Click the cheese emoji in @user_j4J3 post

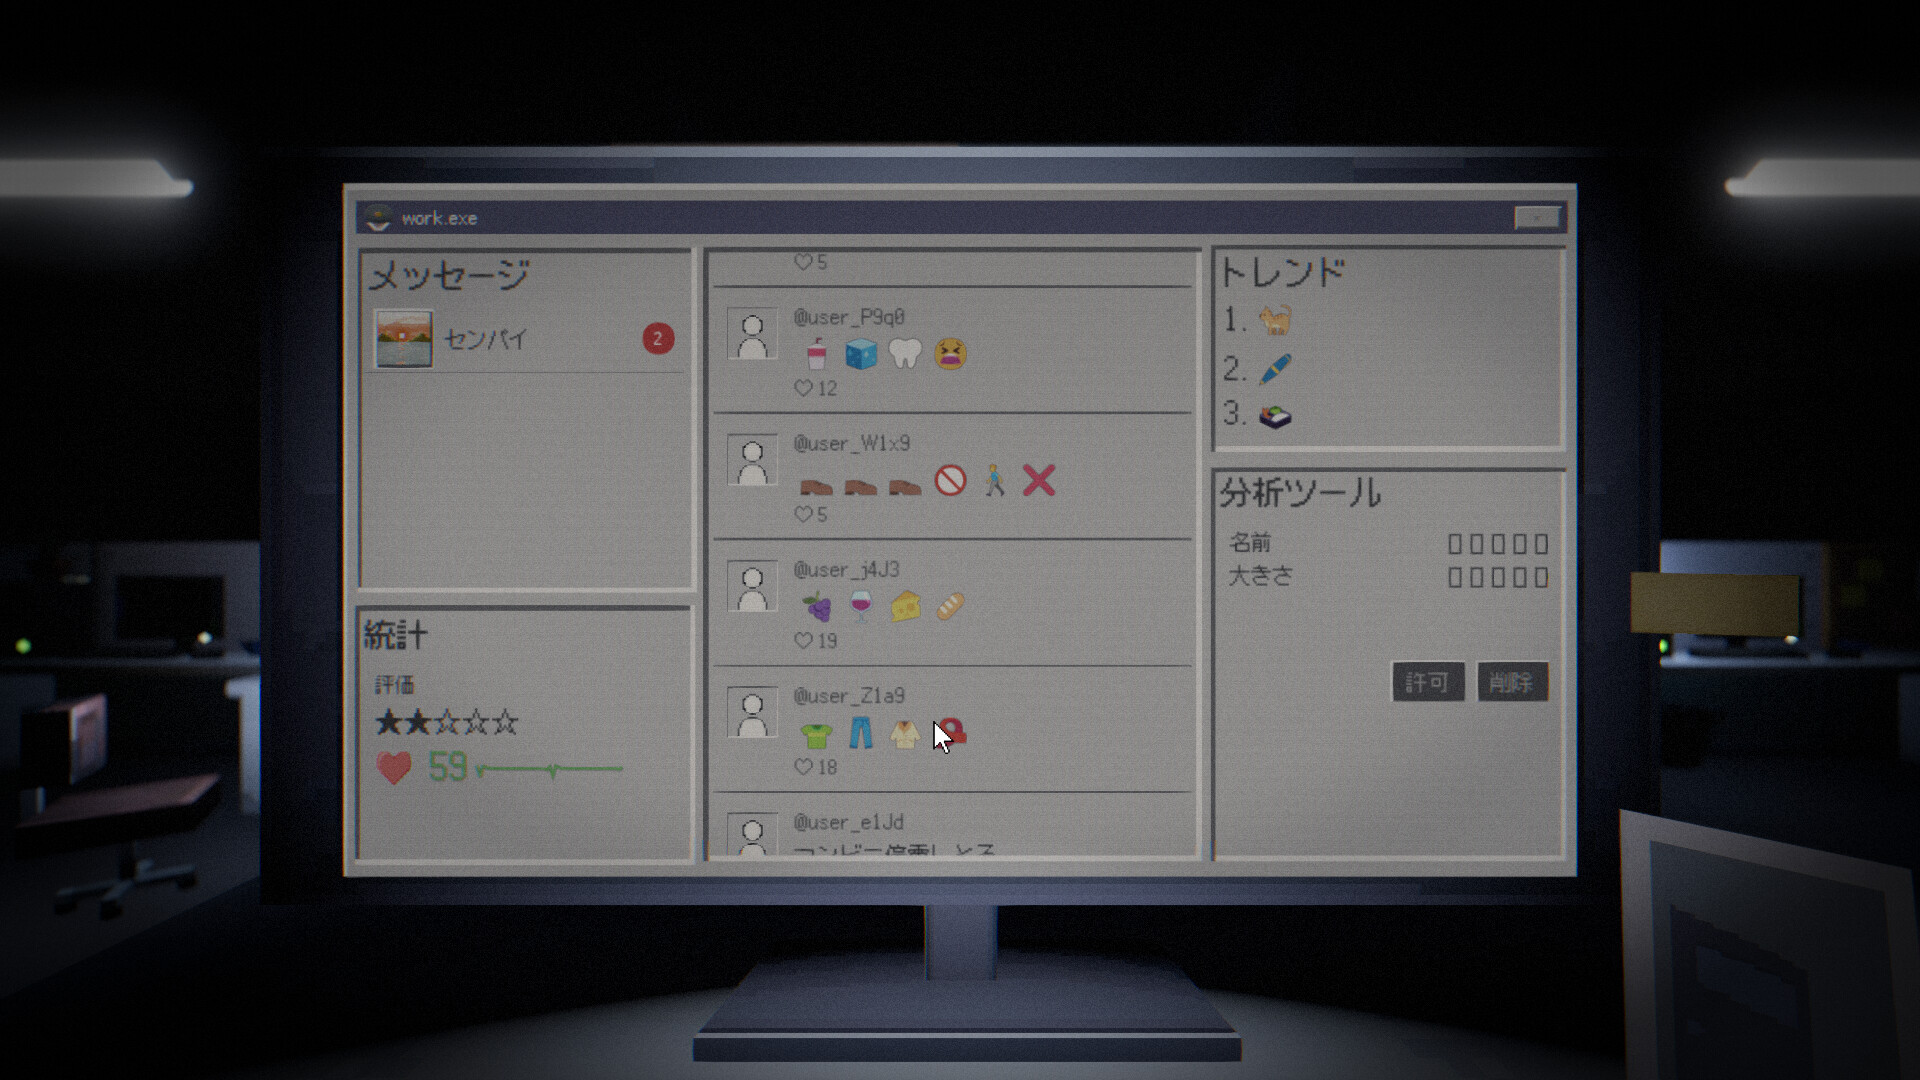tap(905, 606)
